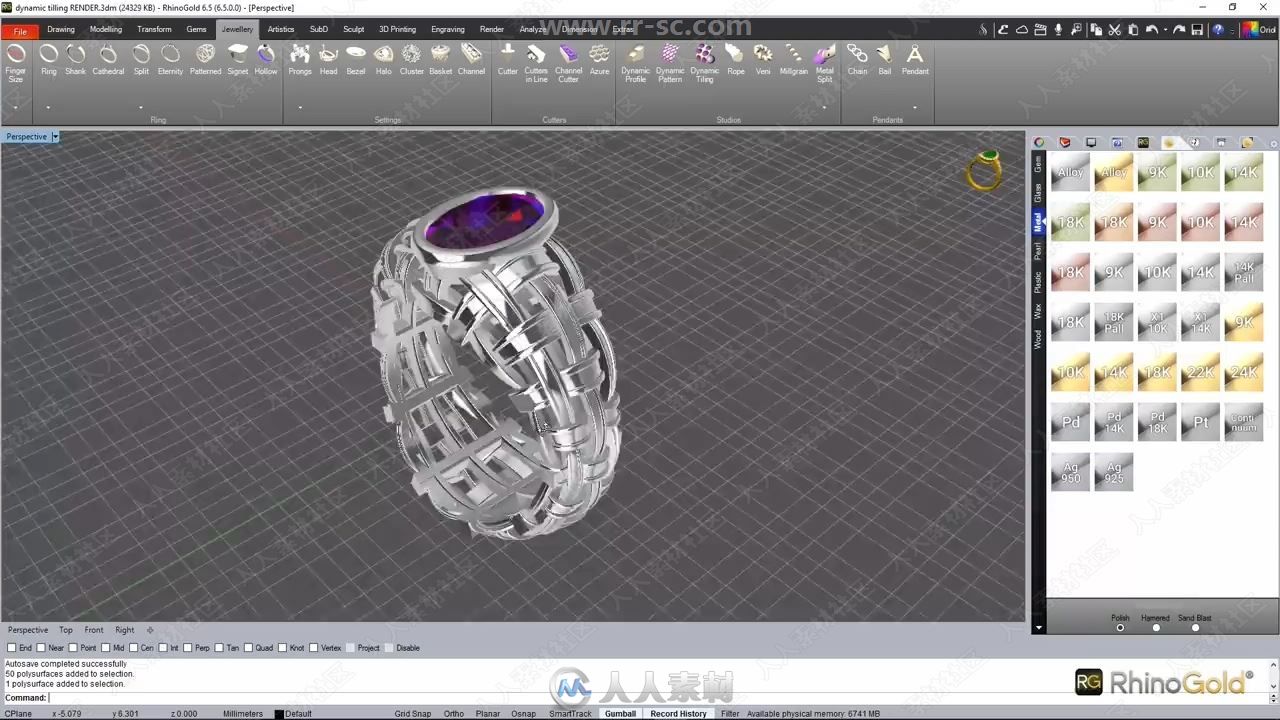Open the Chain pendant tool
Screen dimensions: 1280x720
(x=858, y=60)
